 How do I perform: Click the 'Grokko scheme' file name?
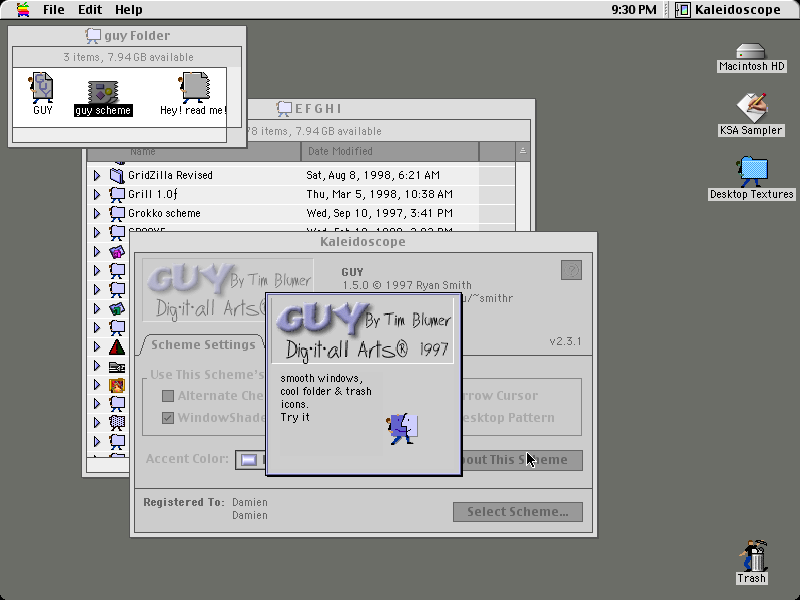(x=164, y=213)
